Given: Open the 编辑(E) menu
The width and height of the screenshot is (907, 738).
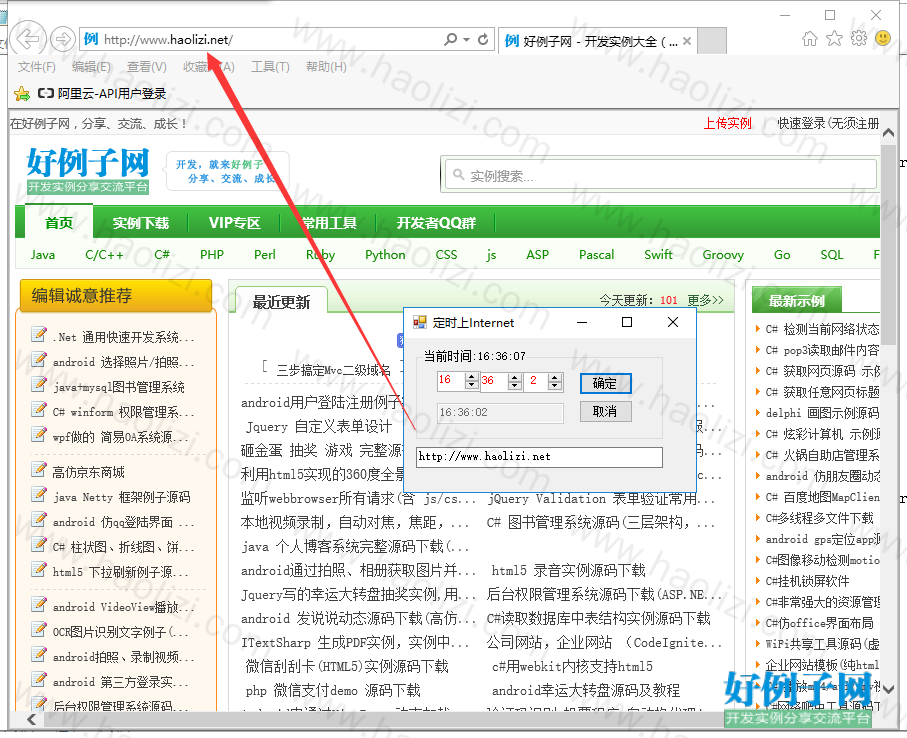Looking at the screenshot, I should point(91,67).
